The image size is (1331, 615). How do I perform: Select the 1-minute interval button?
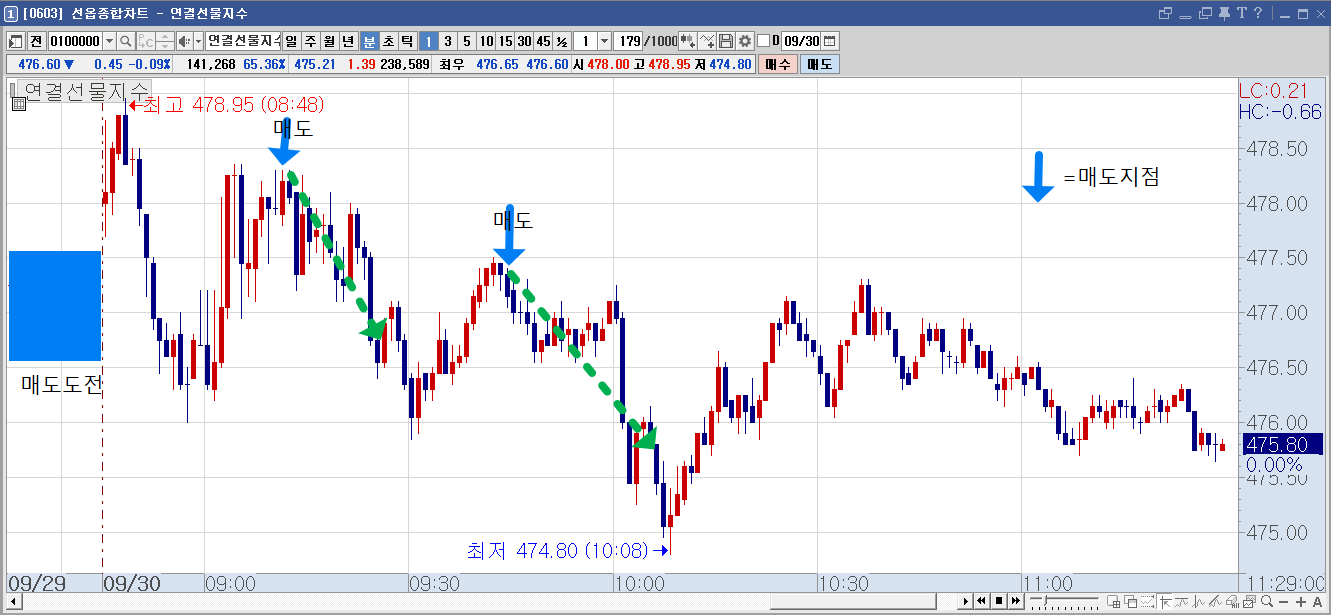point(428,41)
